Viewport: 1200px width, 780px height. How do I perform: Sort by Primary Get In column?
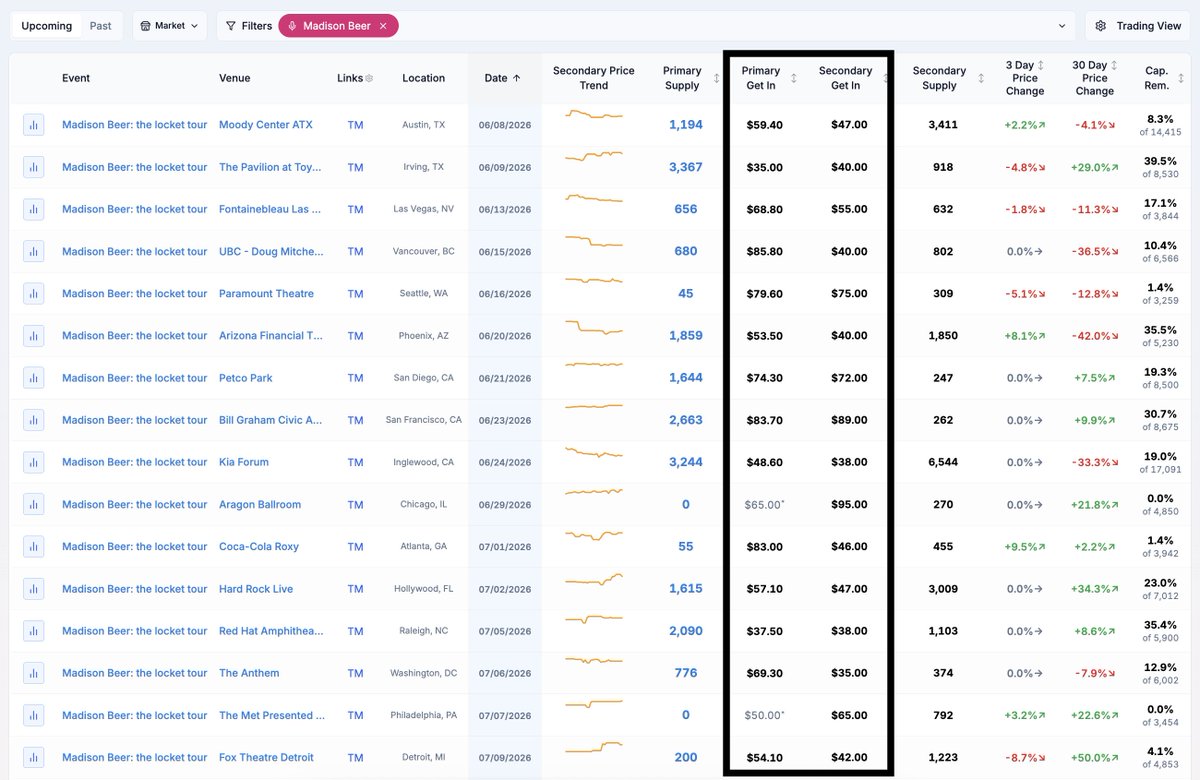pyautogui.click(x=794, y=78)
